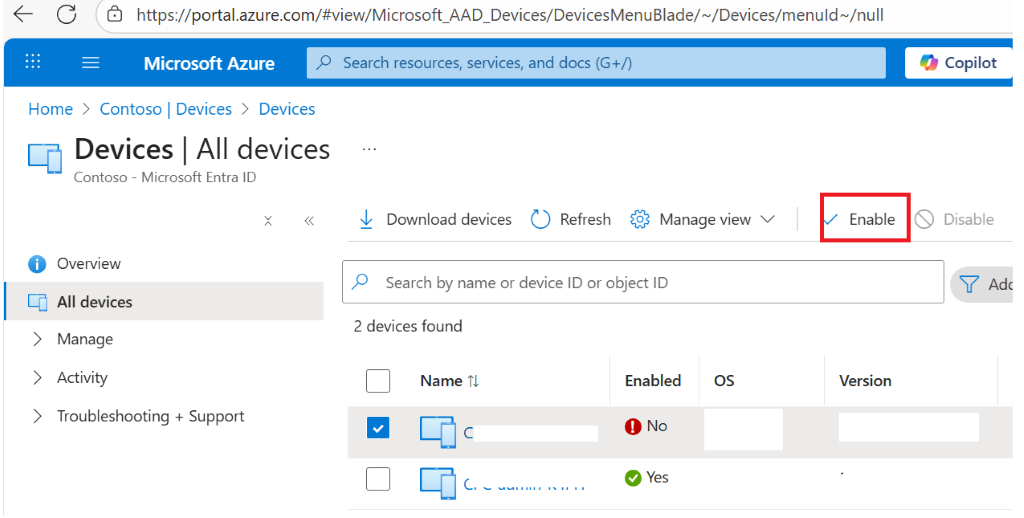Open the hamburger portal menu
Image resolution: width=1024 pixels, height=518 pixels.
(91, 63)
